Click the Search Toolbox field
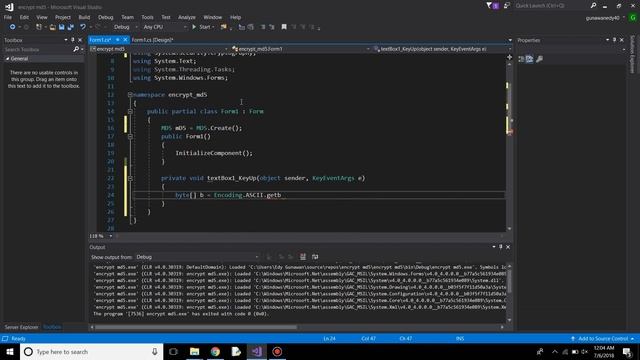Viewport: 640px width, 360px height. pyautogui.click(x=38, y=49)
